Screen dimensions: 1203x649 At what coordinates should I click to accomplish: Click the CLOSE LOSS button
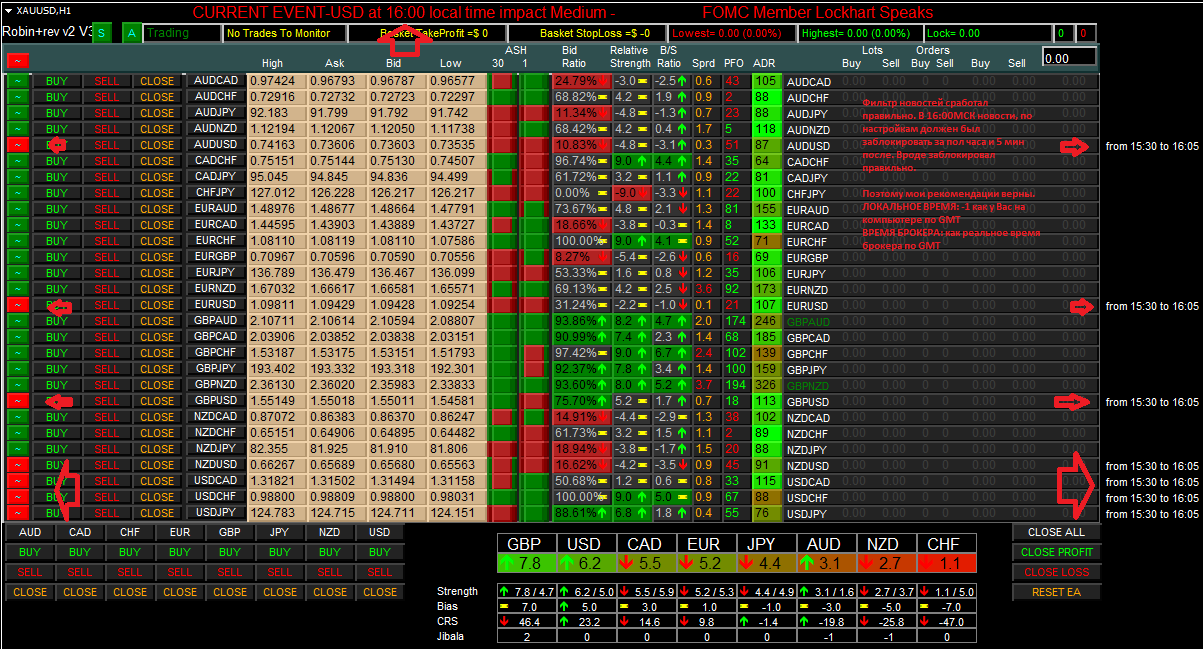[1056, 572]
